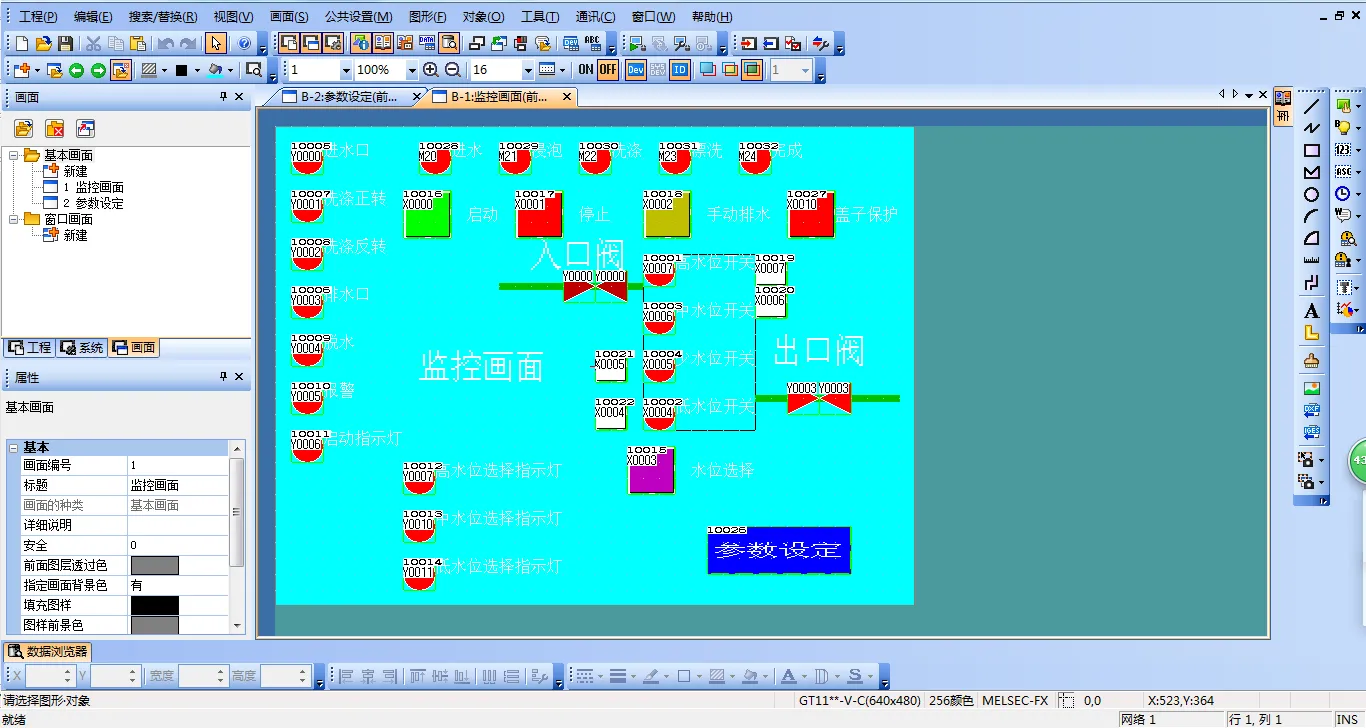Click the 图样前景色 gray swatch
Image resolution: width=1366 pixels, height=728 pixels.
[x=155, y=625]
